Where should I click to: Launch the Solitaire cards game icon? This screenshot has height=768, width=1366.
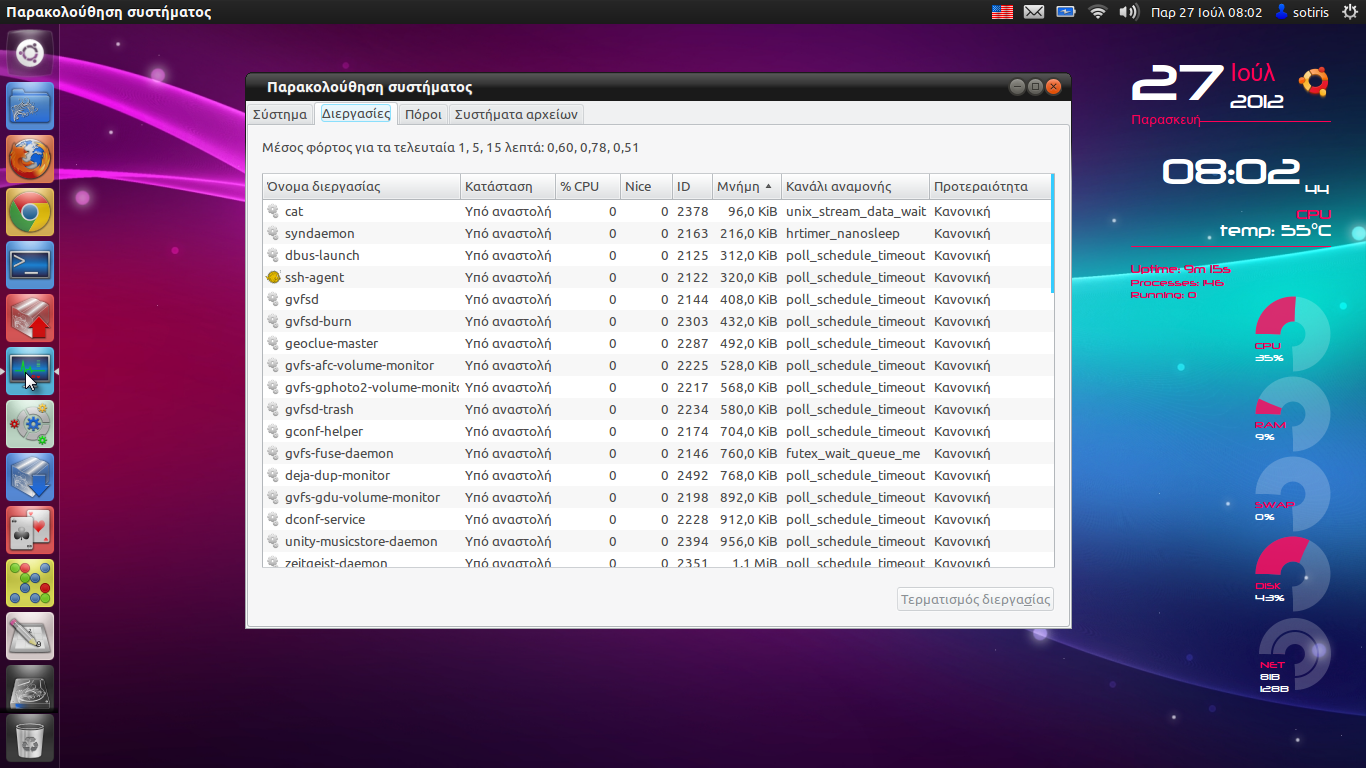[x=30, y=530]
